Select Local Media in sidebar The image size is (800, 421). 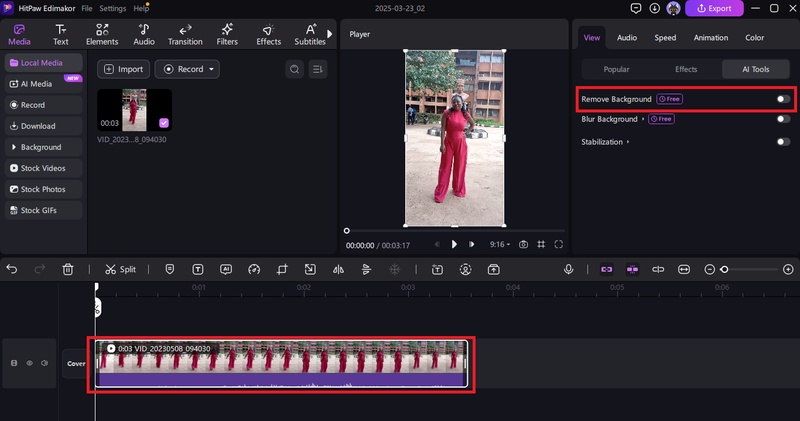coord(43,63)
